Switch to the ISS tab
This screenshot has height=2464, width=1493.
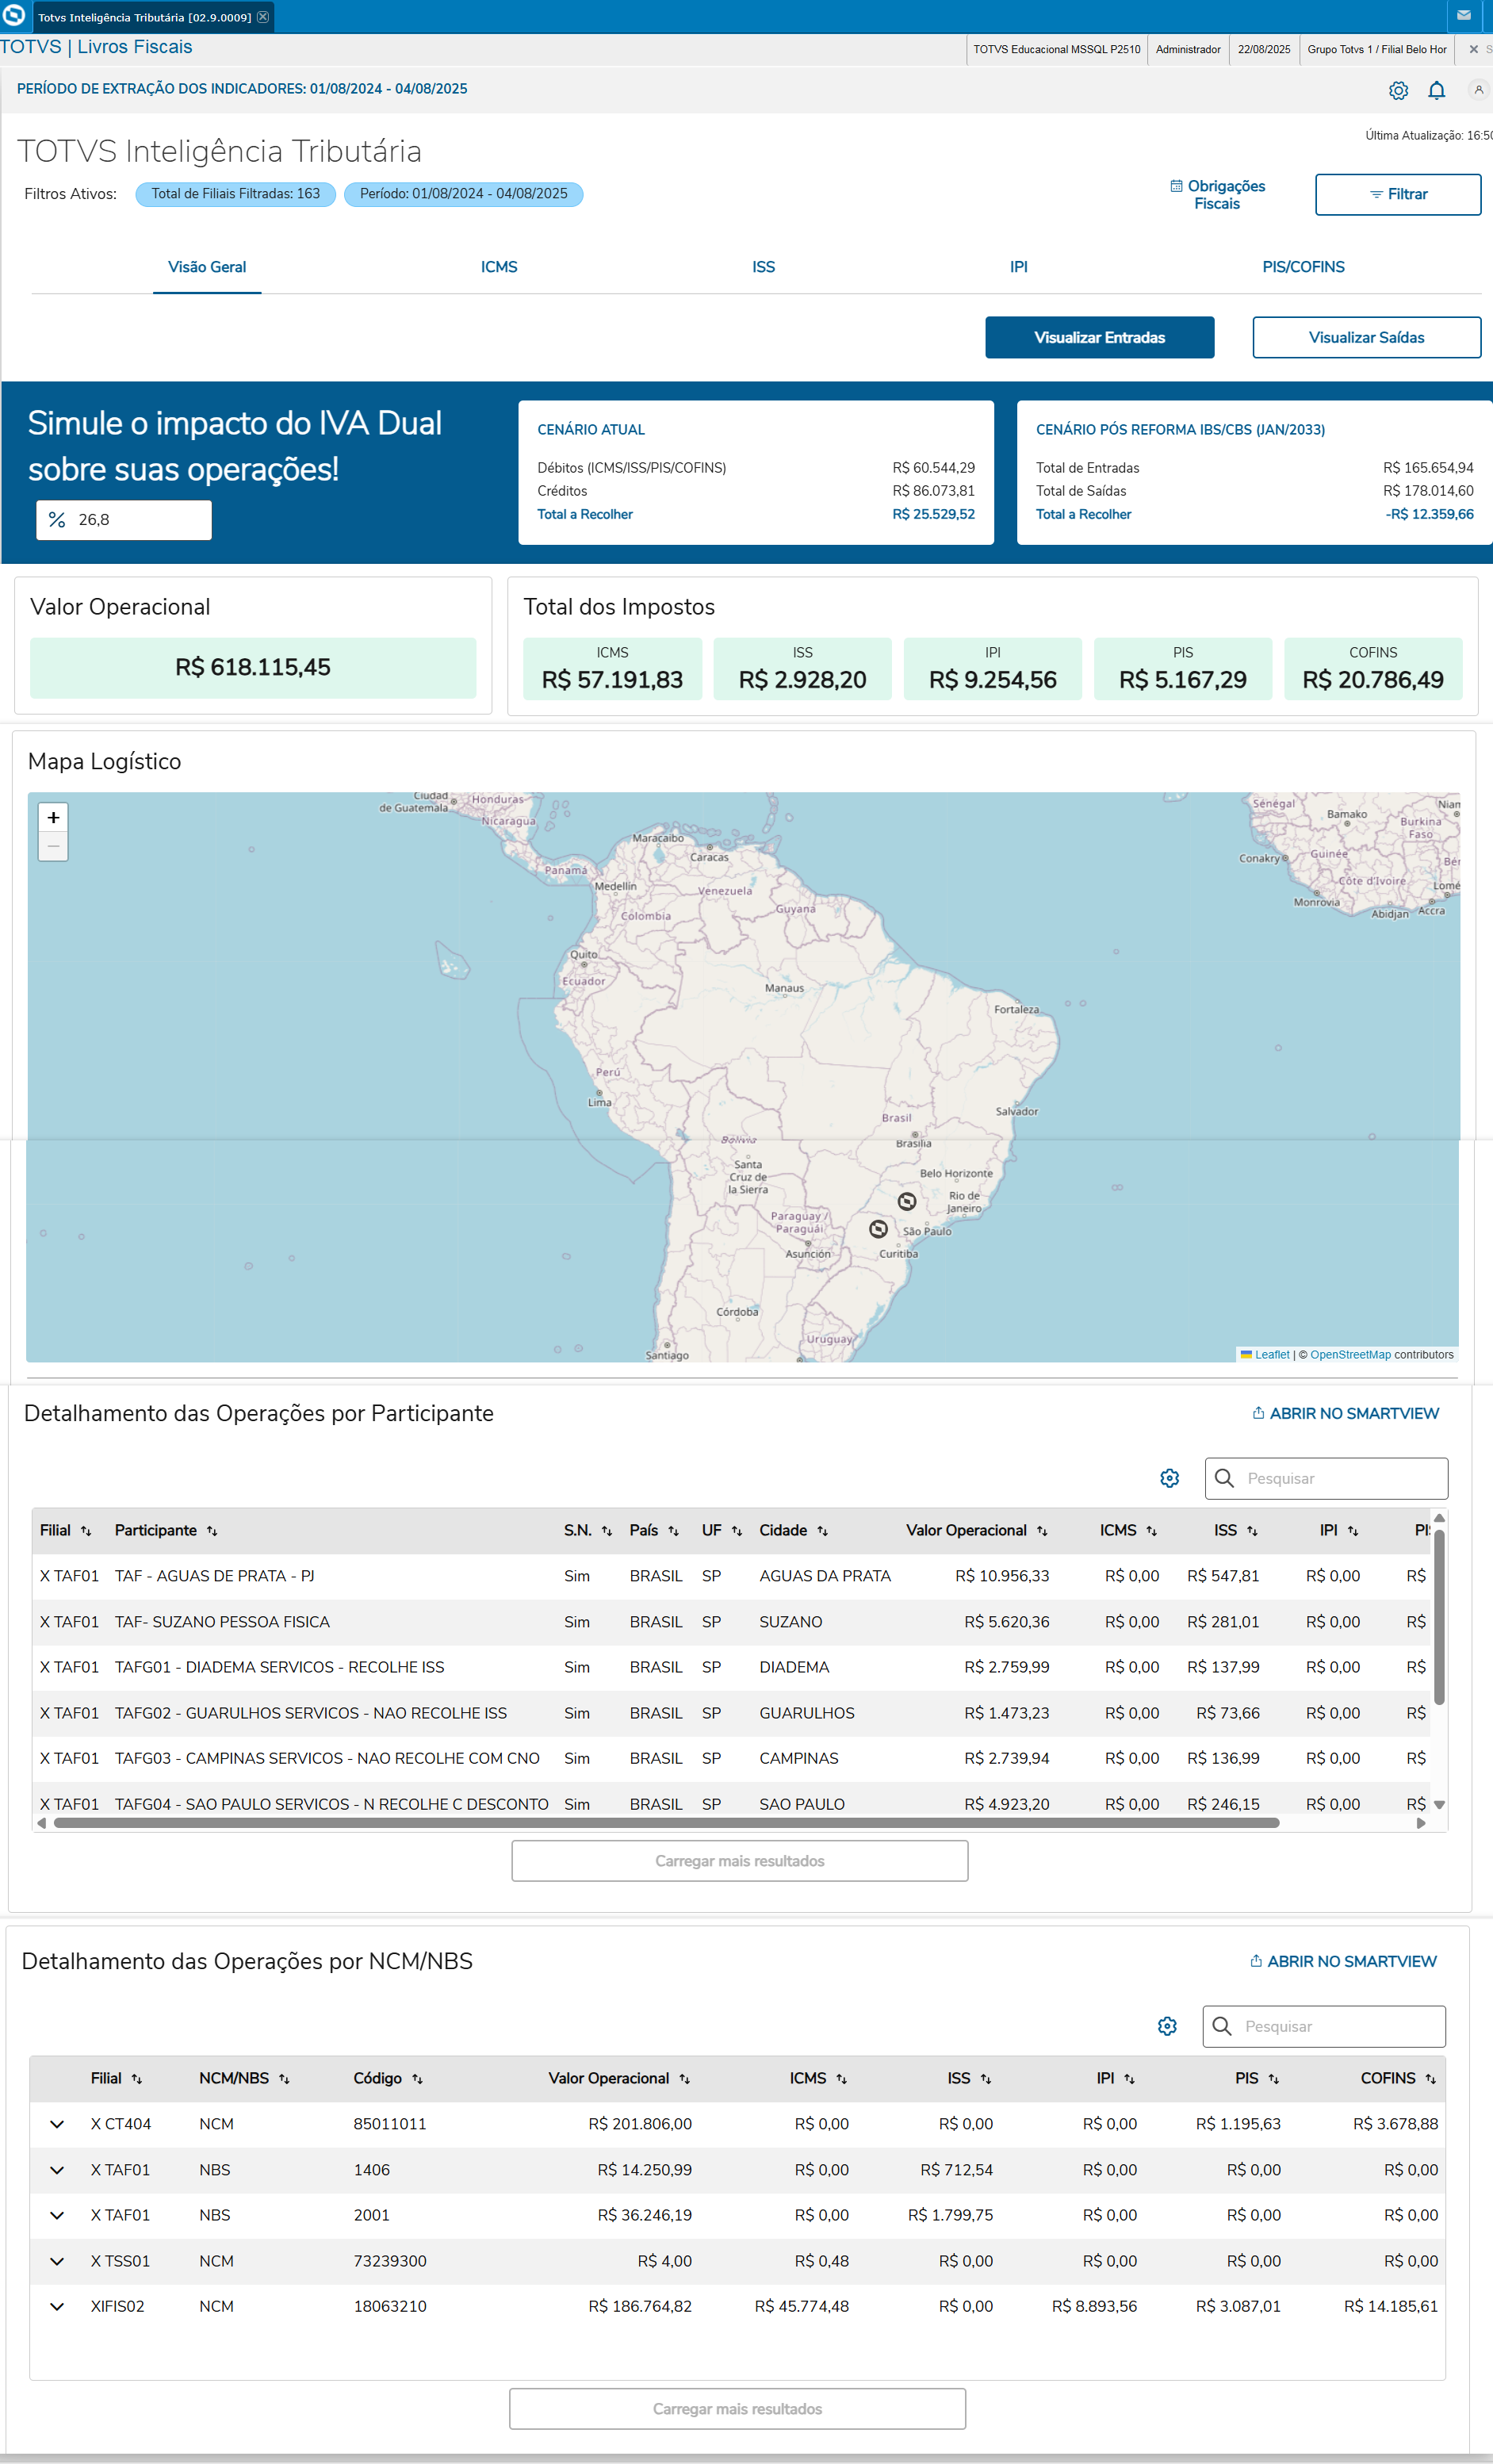[x=764, y=267]
